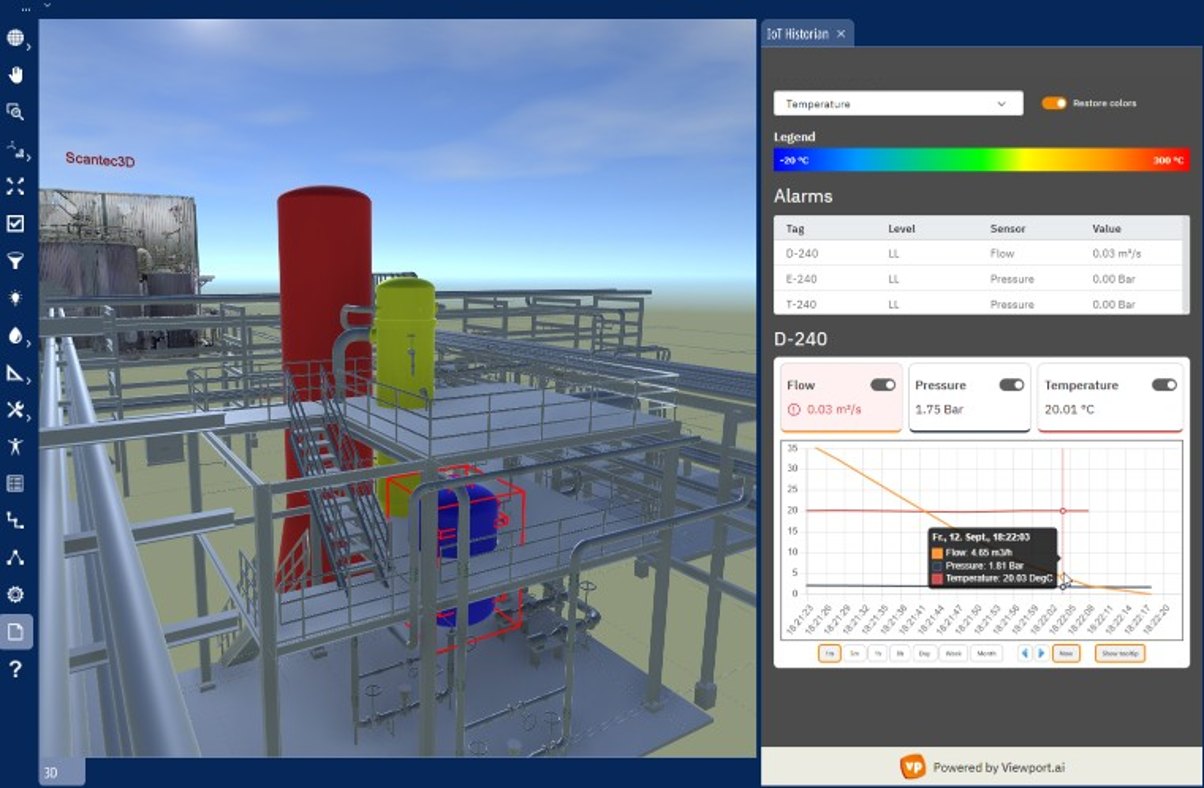This screenshot has width=1204, height=788.
Task: Select the triangle measure tool
Action: 15,373
